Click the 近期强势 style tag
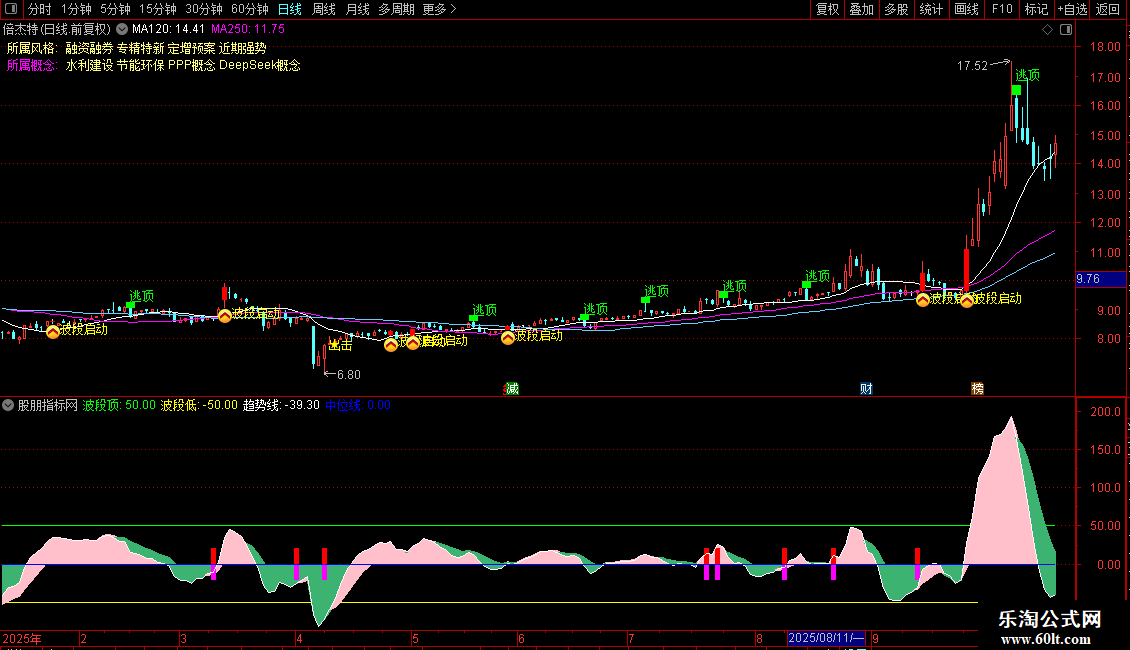 (243, 48)
